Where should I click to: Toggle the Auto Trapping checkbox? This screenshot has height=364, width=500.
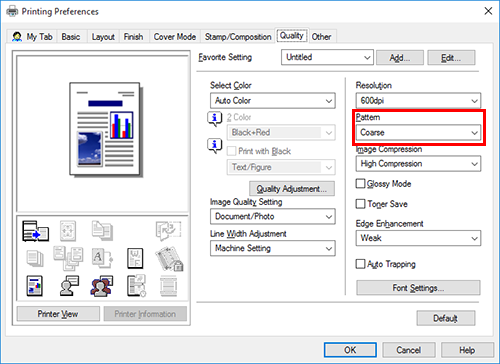point(360,264)
